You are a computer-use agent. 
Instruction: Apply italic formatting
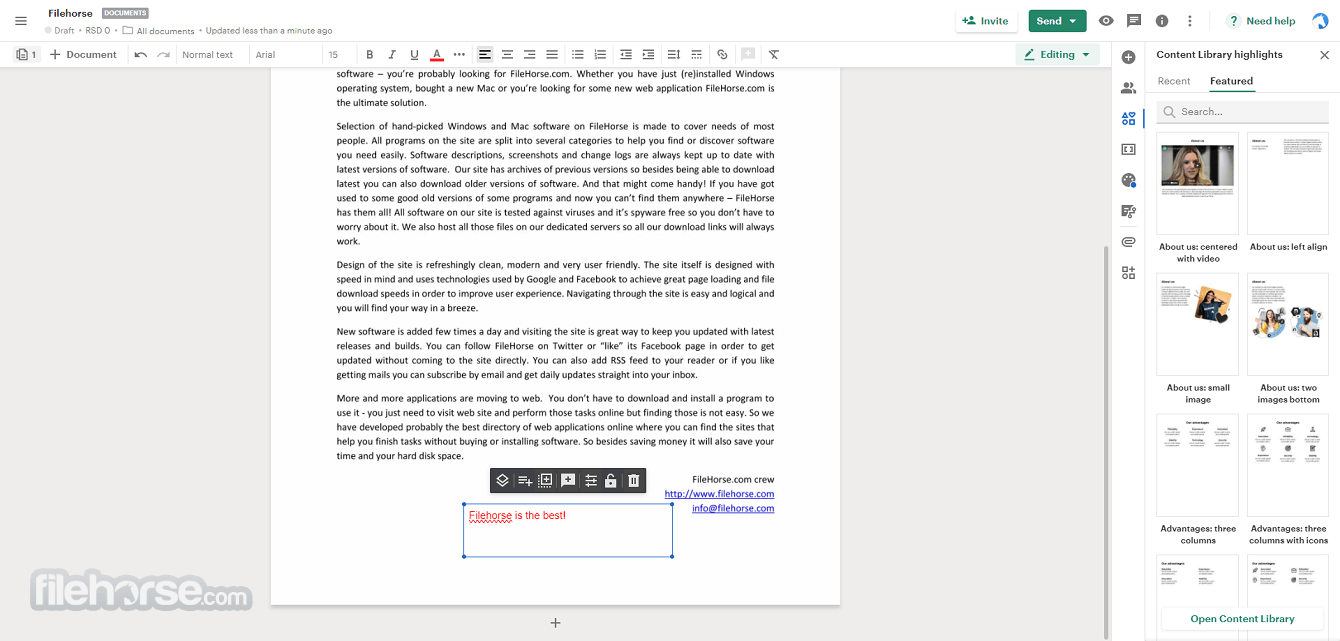pos(391,55)
